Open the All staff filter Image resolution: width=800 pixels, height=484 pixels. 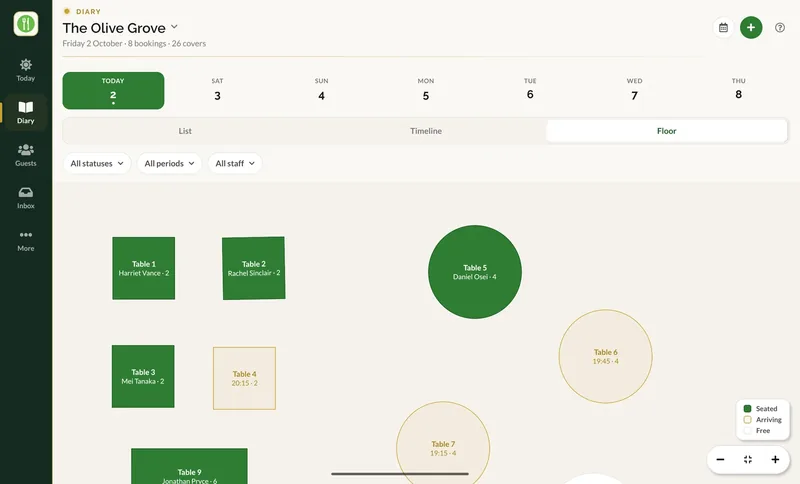click(235, 163)
